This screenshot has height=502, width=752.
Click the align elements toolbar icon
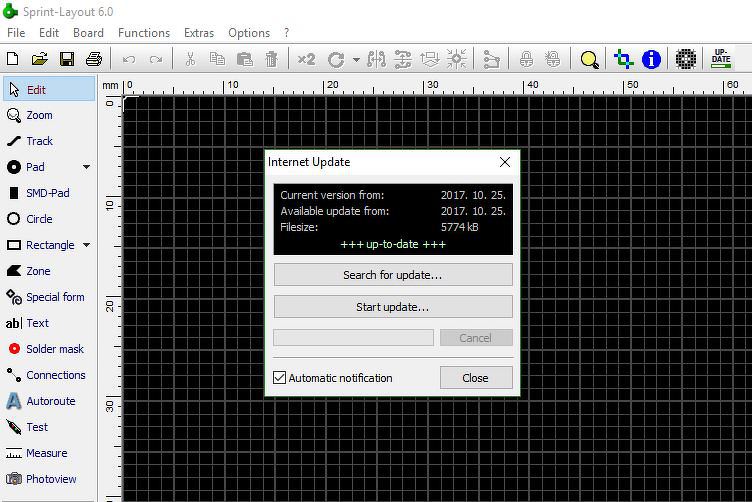point(403,59)
